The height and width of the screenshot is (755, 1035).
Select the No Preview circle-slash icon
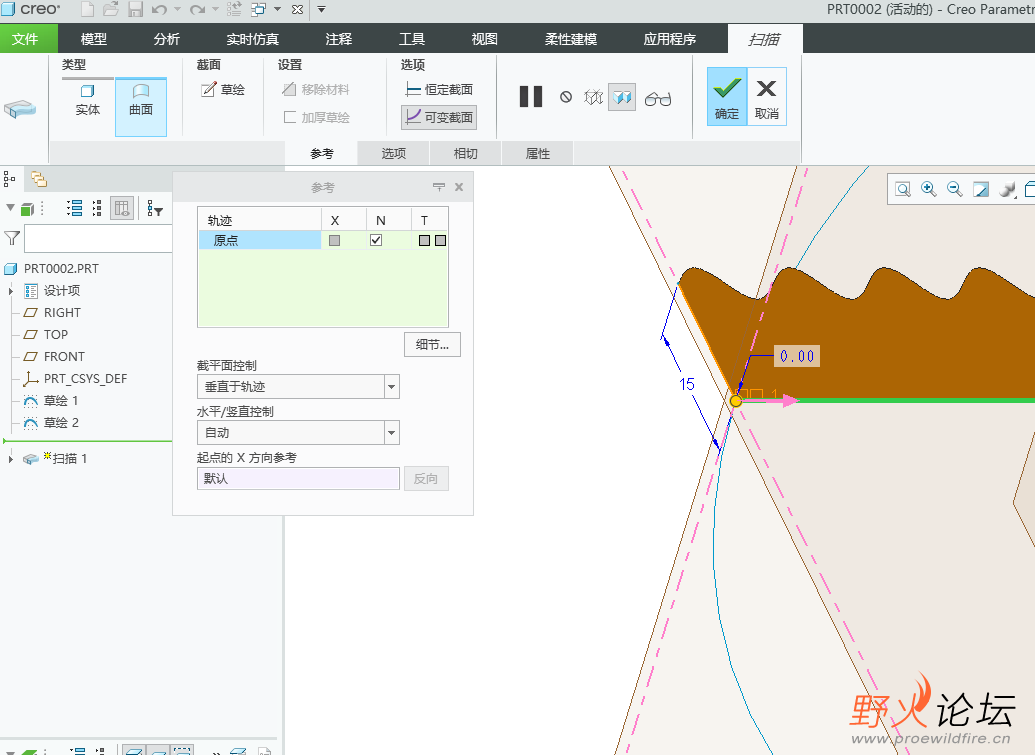(x=566, y=97)
